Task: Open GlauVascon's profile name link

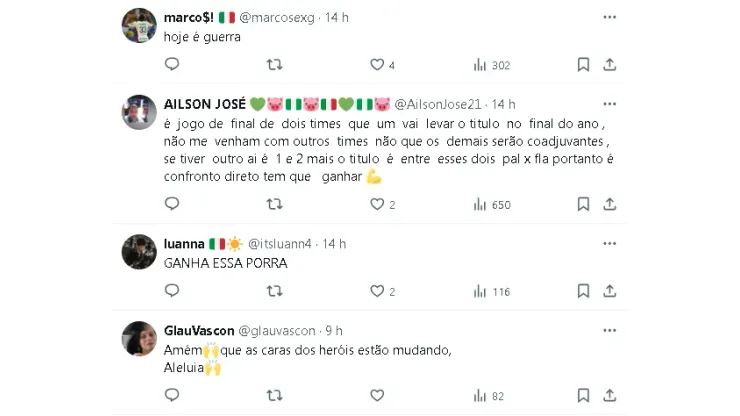Action: [199, 331]
